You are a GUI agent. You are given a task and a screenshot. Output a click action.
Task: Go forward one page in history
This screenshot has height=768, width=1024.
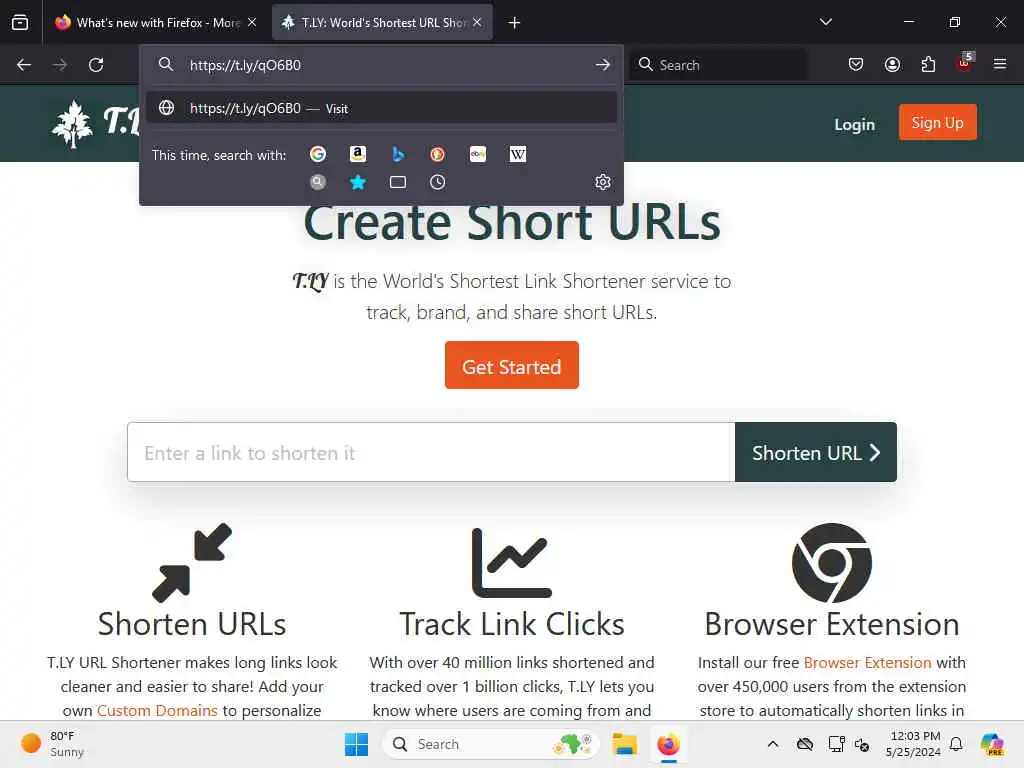[59, 65]
